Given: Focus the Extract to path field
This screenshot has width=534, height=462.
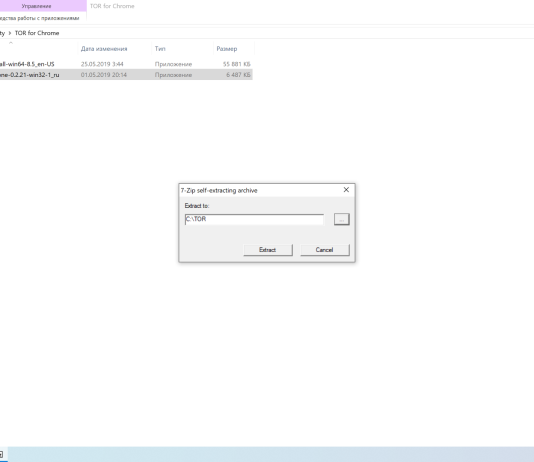Looking at the screenshot, I should 254,219.
